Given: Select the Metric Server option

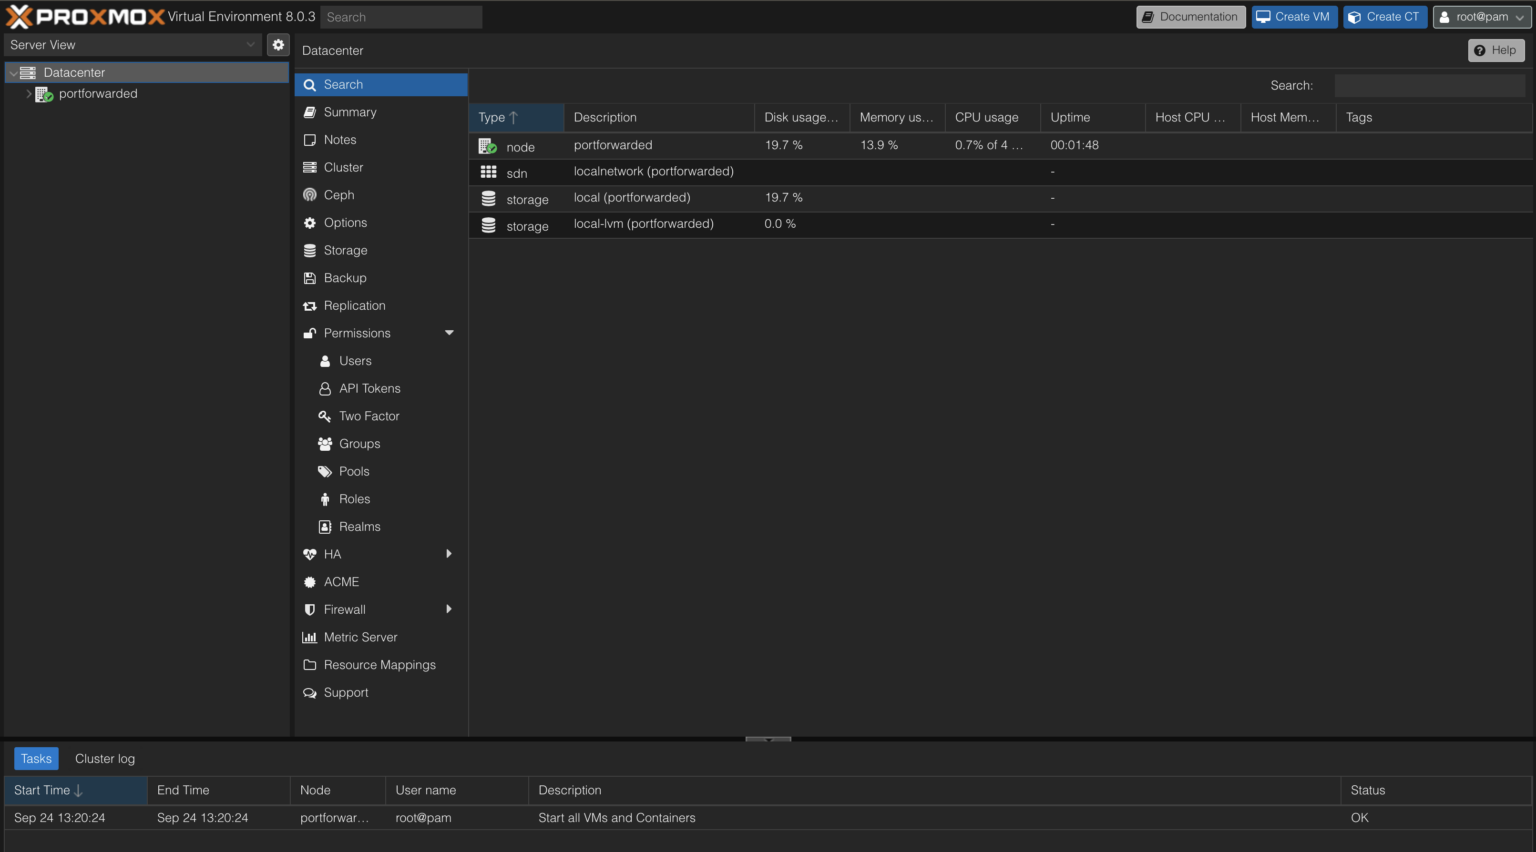Looking at the screenshot, I should point(360,637).
